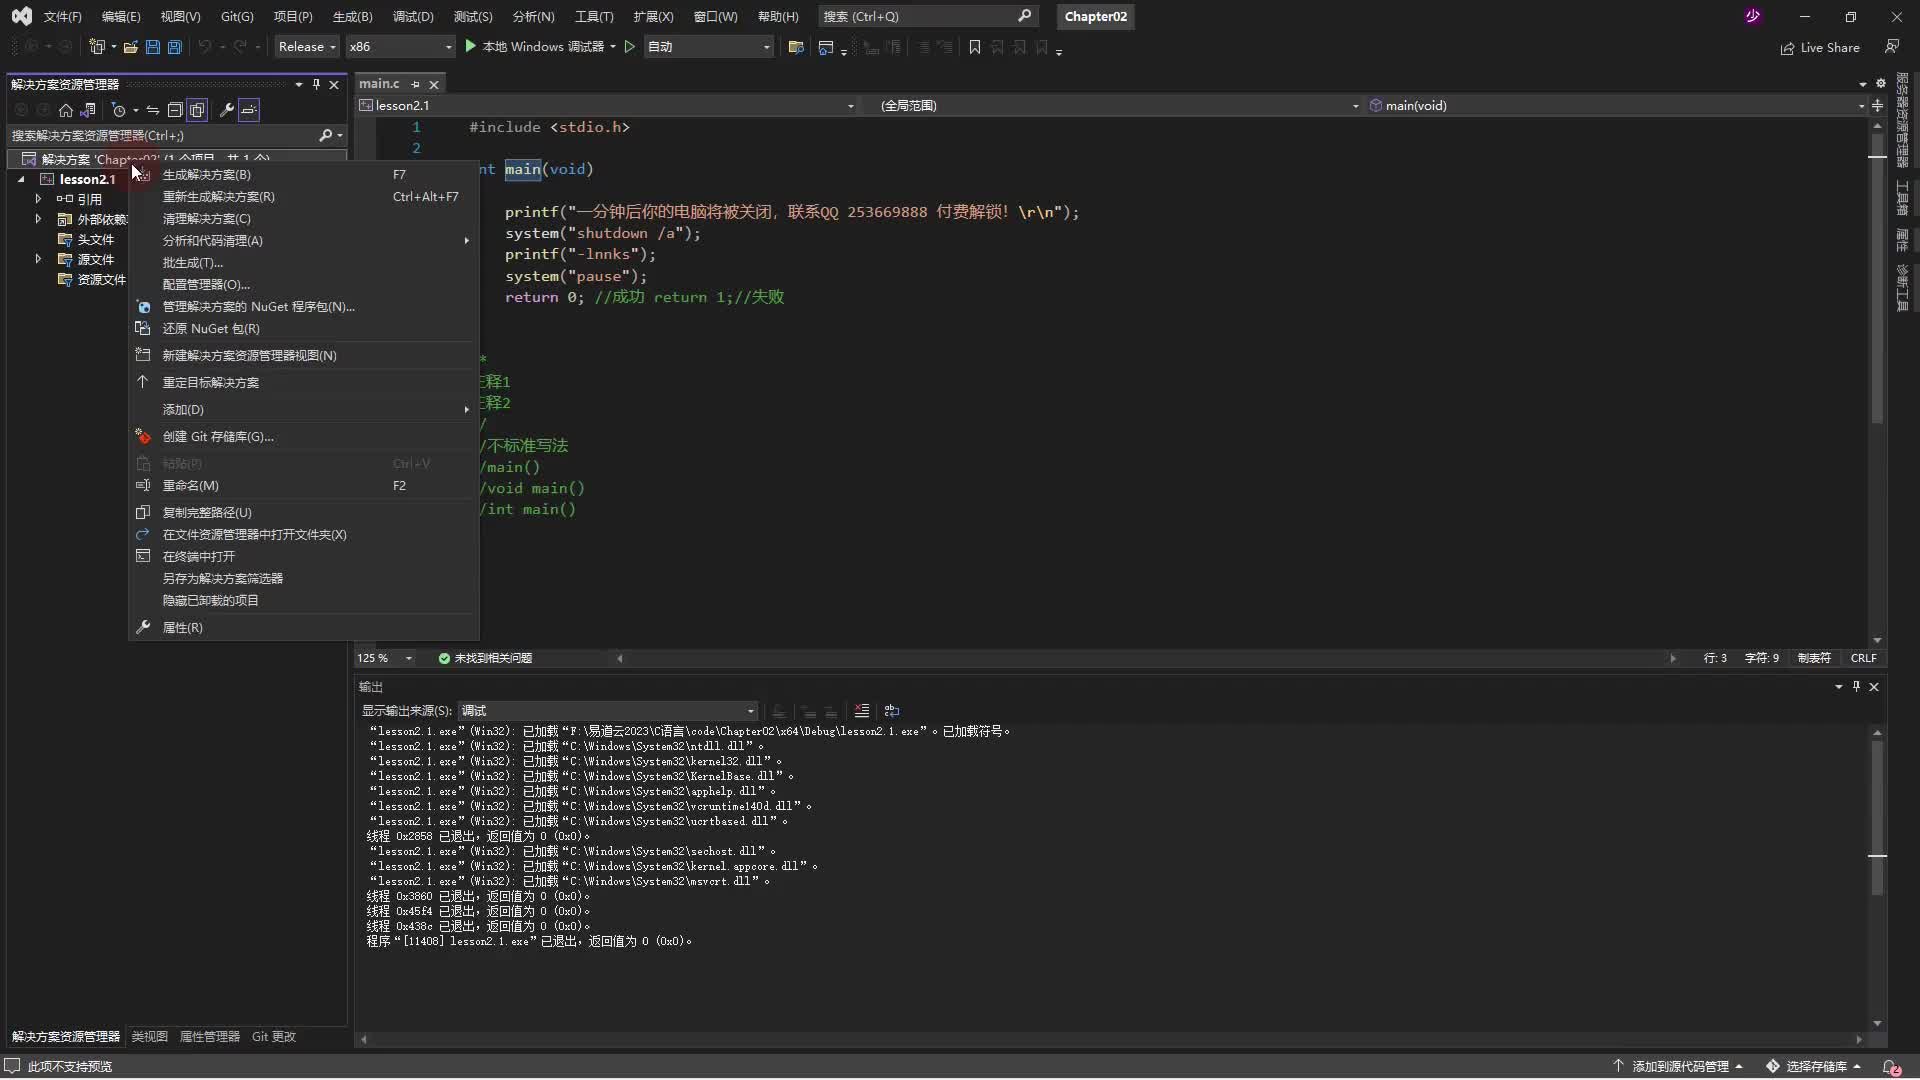1920x1080 pixels.
Task: Open the 自动 debug type dropdown
Action: point(709,47)
